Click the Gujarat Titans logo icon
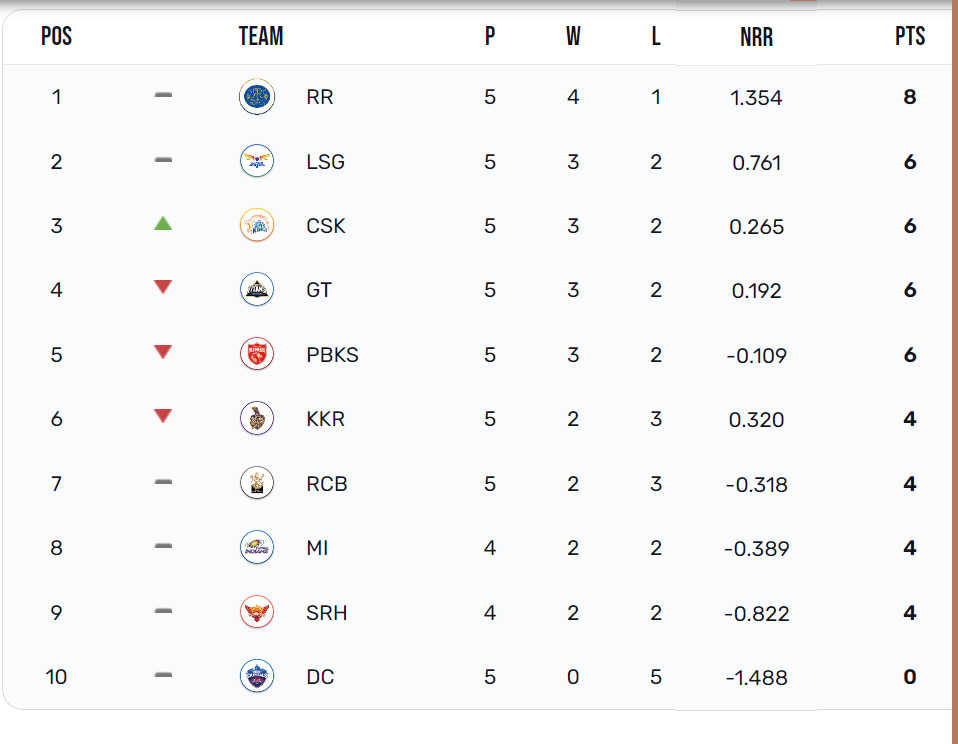This screenshot has width=958, height=744. coord(257,290)
